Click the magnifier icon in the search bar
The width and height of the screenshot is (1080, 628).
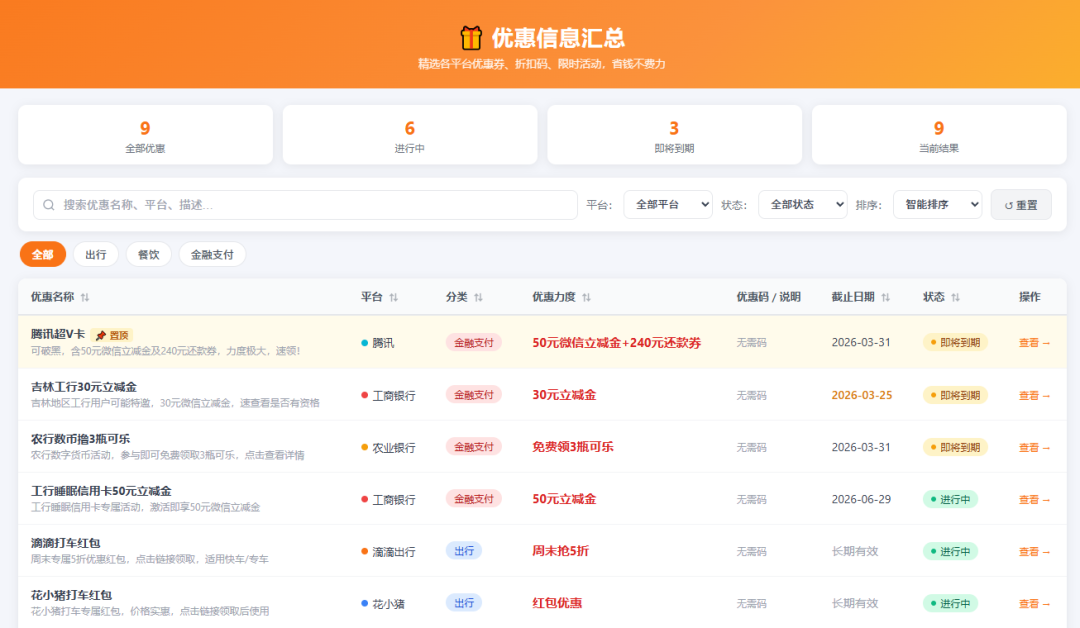(48, 204)
